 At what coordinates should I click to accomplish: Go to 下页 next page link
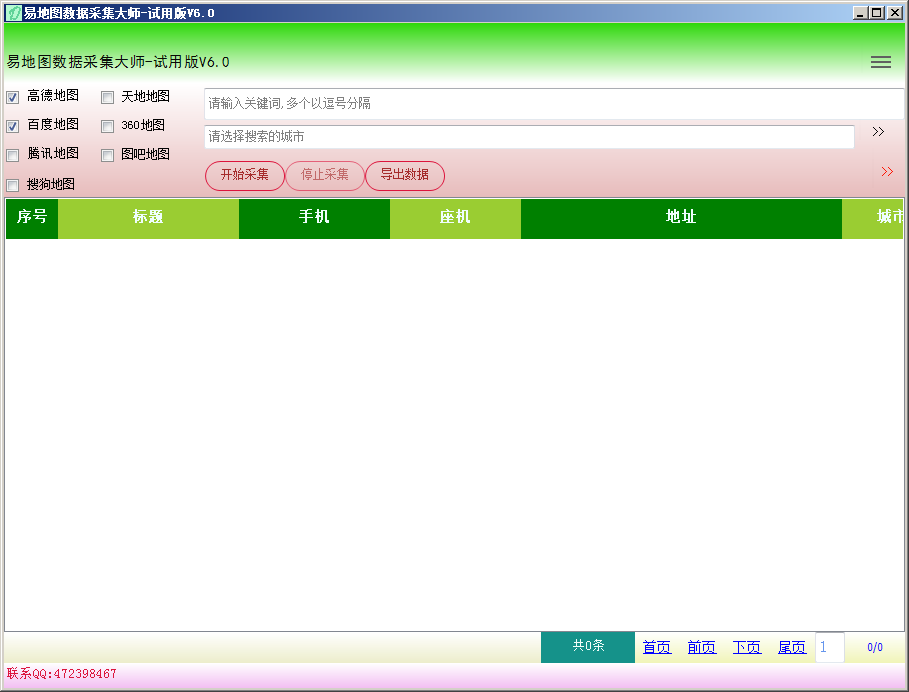747,647
